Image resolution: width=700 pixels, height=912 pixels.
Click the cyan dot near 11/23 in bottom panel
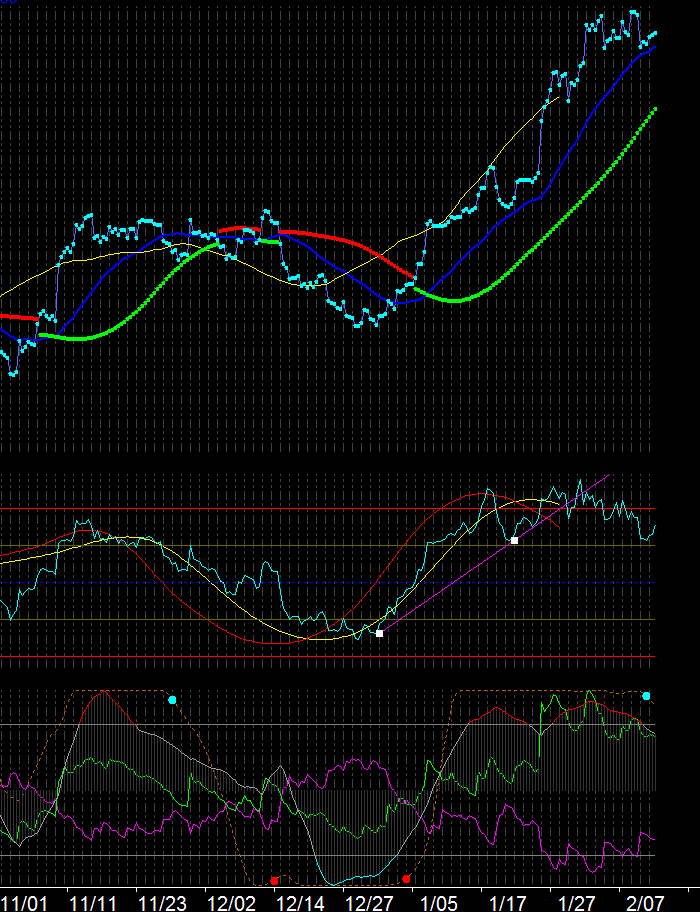[x=172, y=700]
